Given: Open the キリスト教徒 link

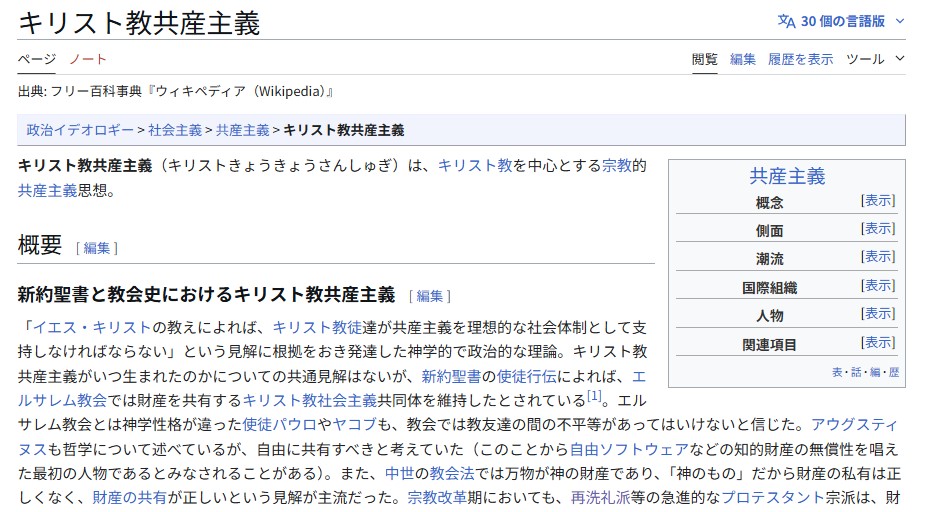Looking at the screenshot, I should (x=317, y=328).
